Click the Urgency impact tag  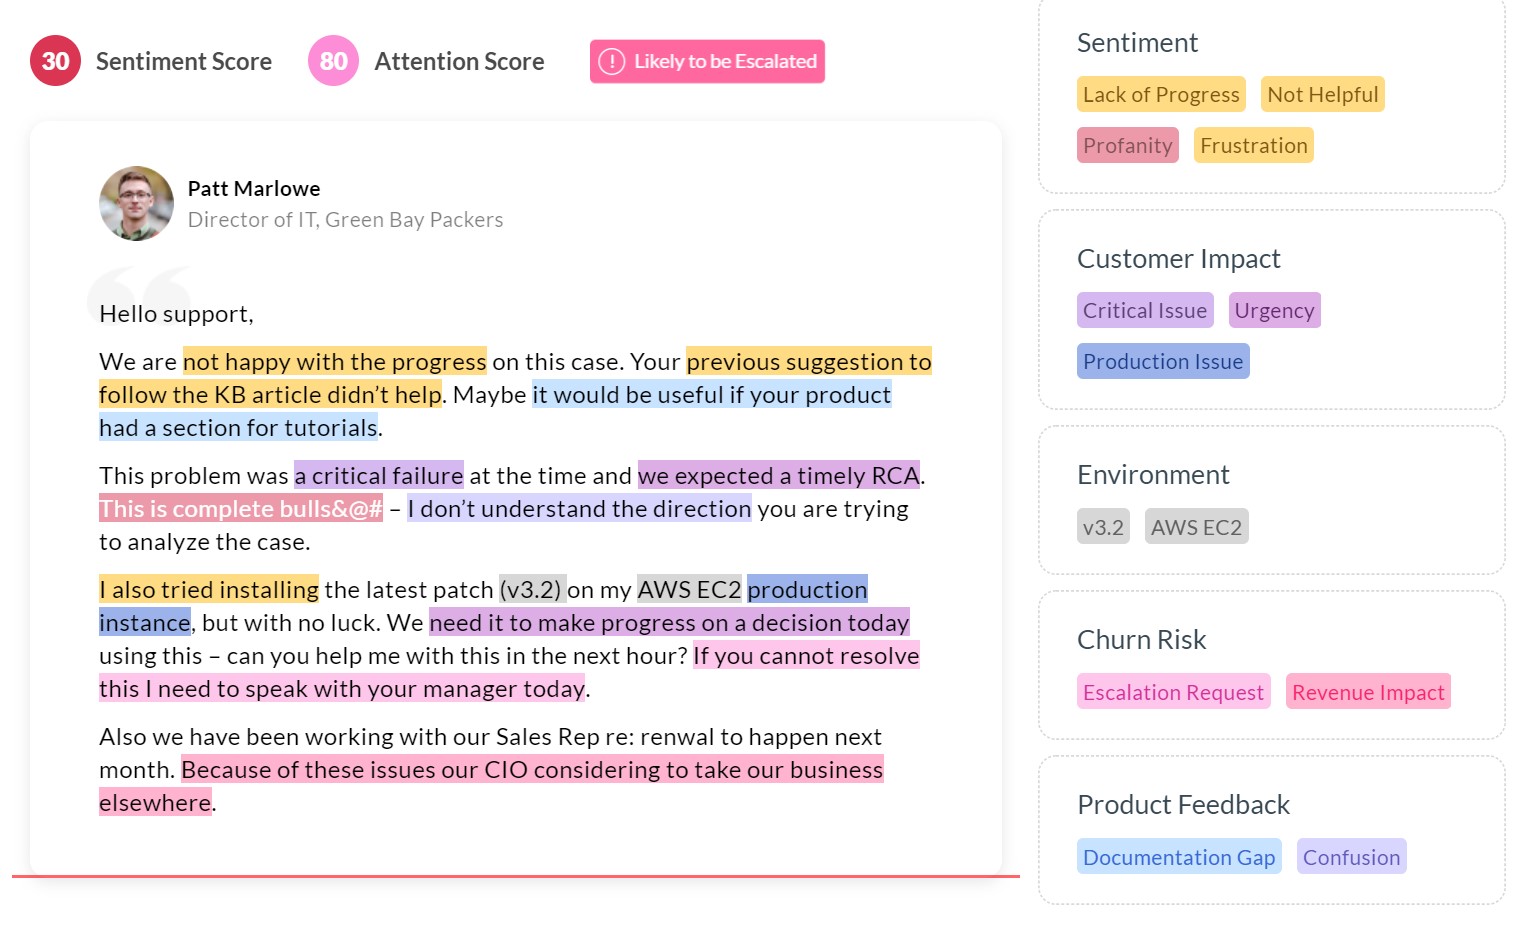point(1274,311)
